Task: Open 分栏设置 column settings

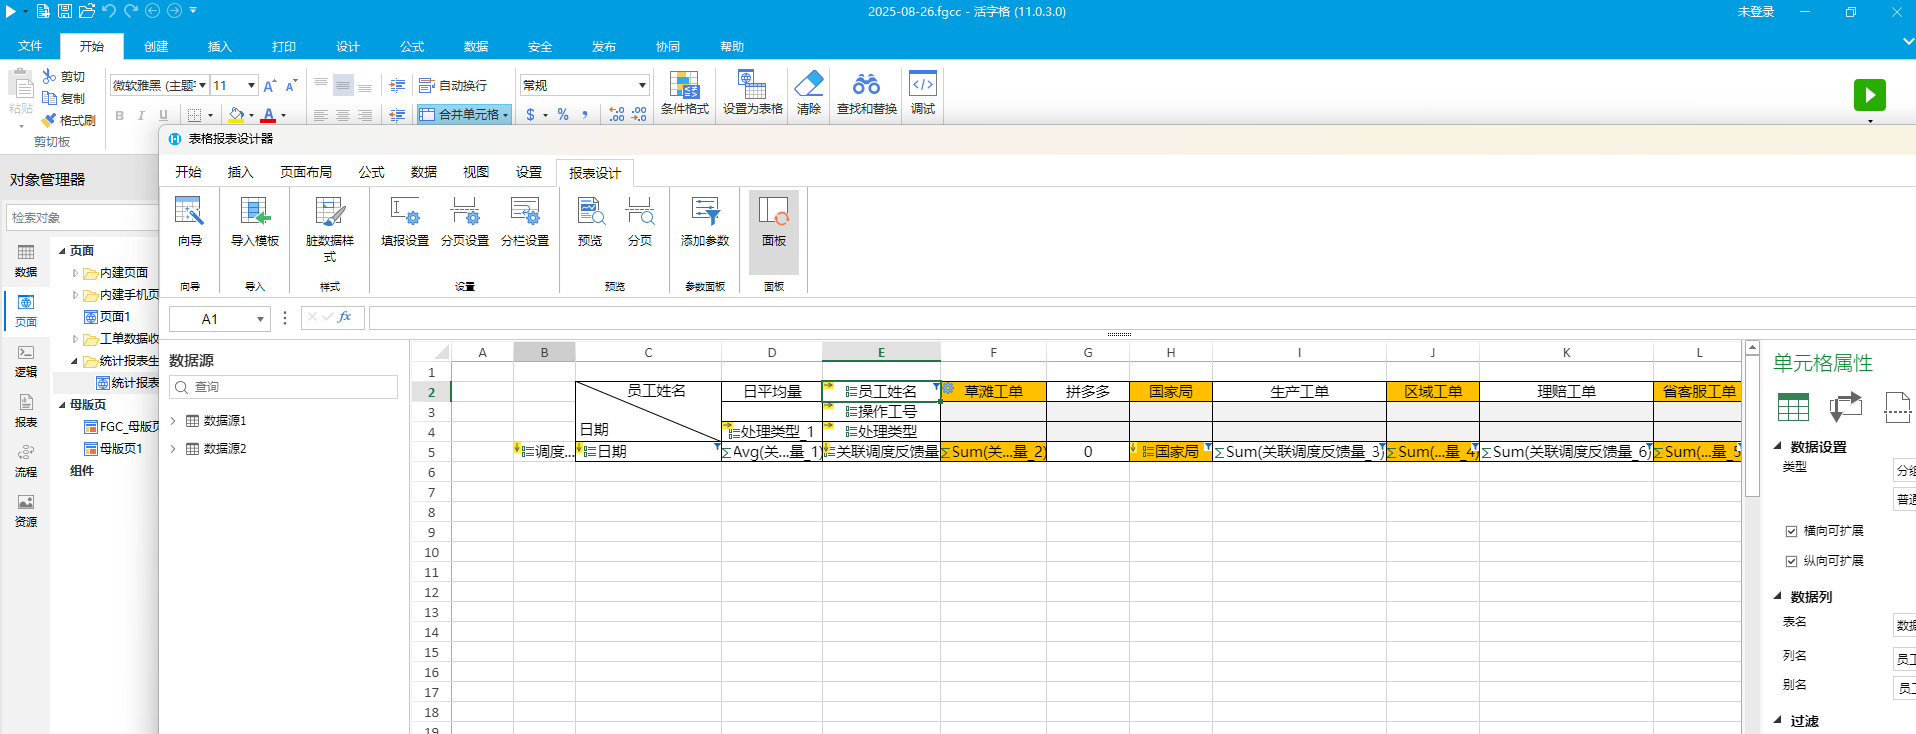Action: coord(525,222)
